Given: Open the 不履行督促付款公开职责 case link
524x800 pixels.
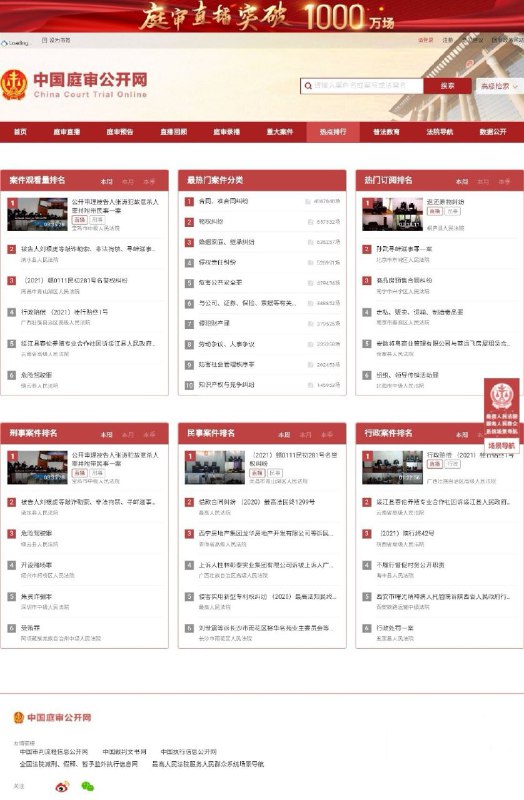Looking at the screenshot, I should pyautogui.click(x=410, y=565).
